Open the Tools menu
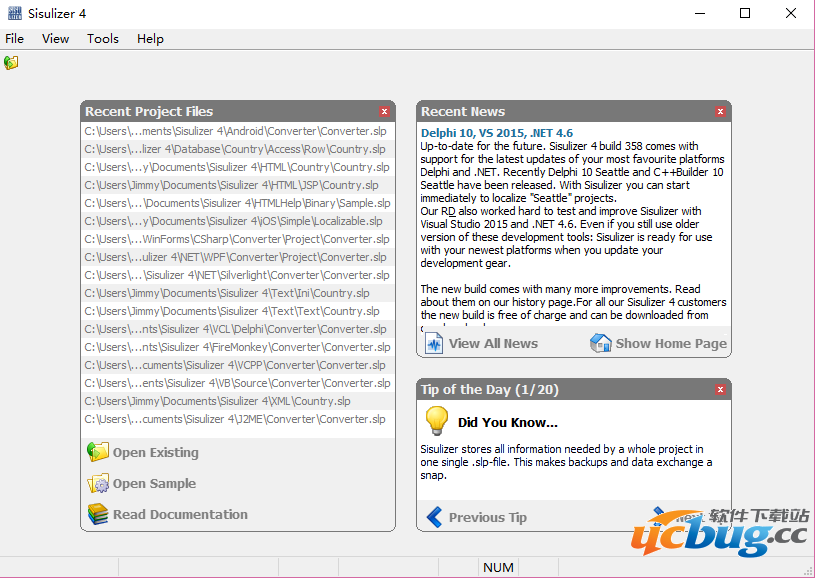The height and width of the screenshot is (578, 815). (x=102, y=39)
